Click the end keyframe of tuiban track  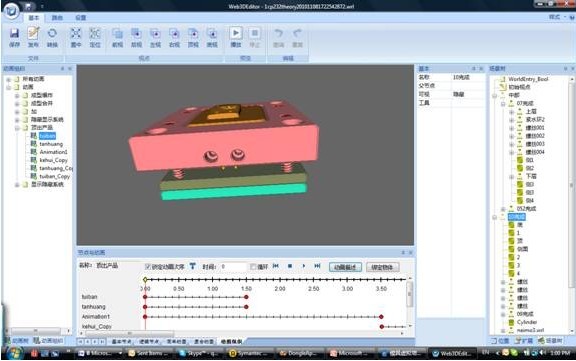click(x=246, y=297)
